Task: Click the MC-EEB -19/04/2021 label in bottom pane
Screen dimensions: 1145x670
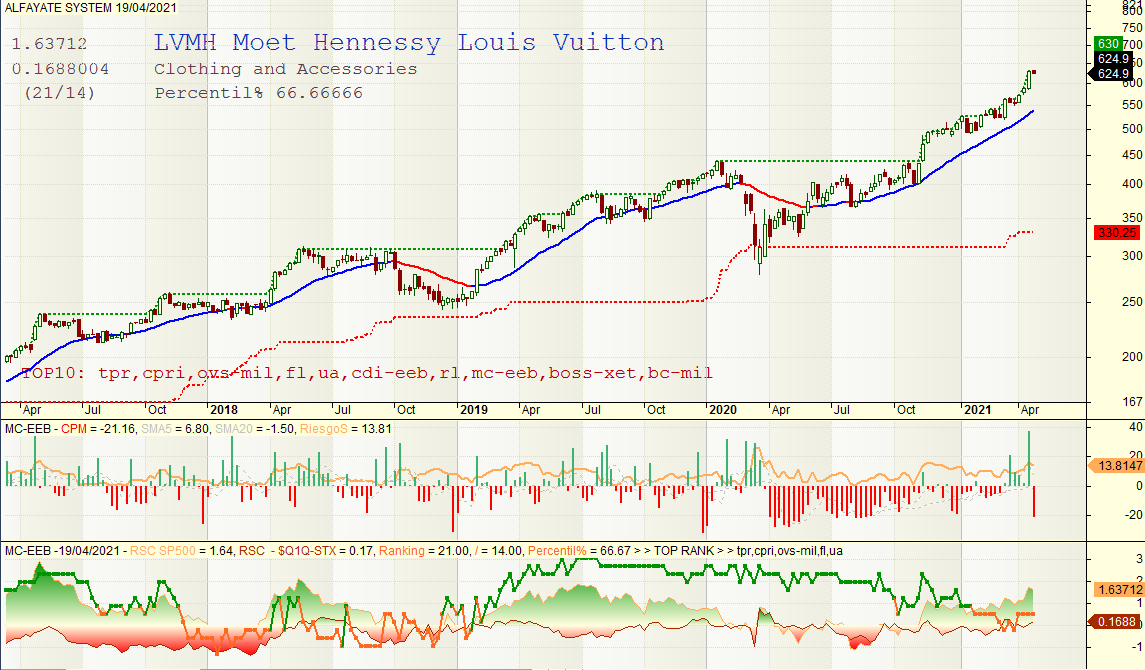Action: click(x=63, y=551)
